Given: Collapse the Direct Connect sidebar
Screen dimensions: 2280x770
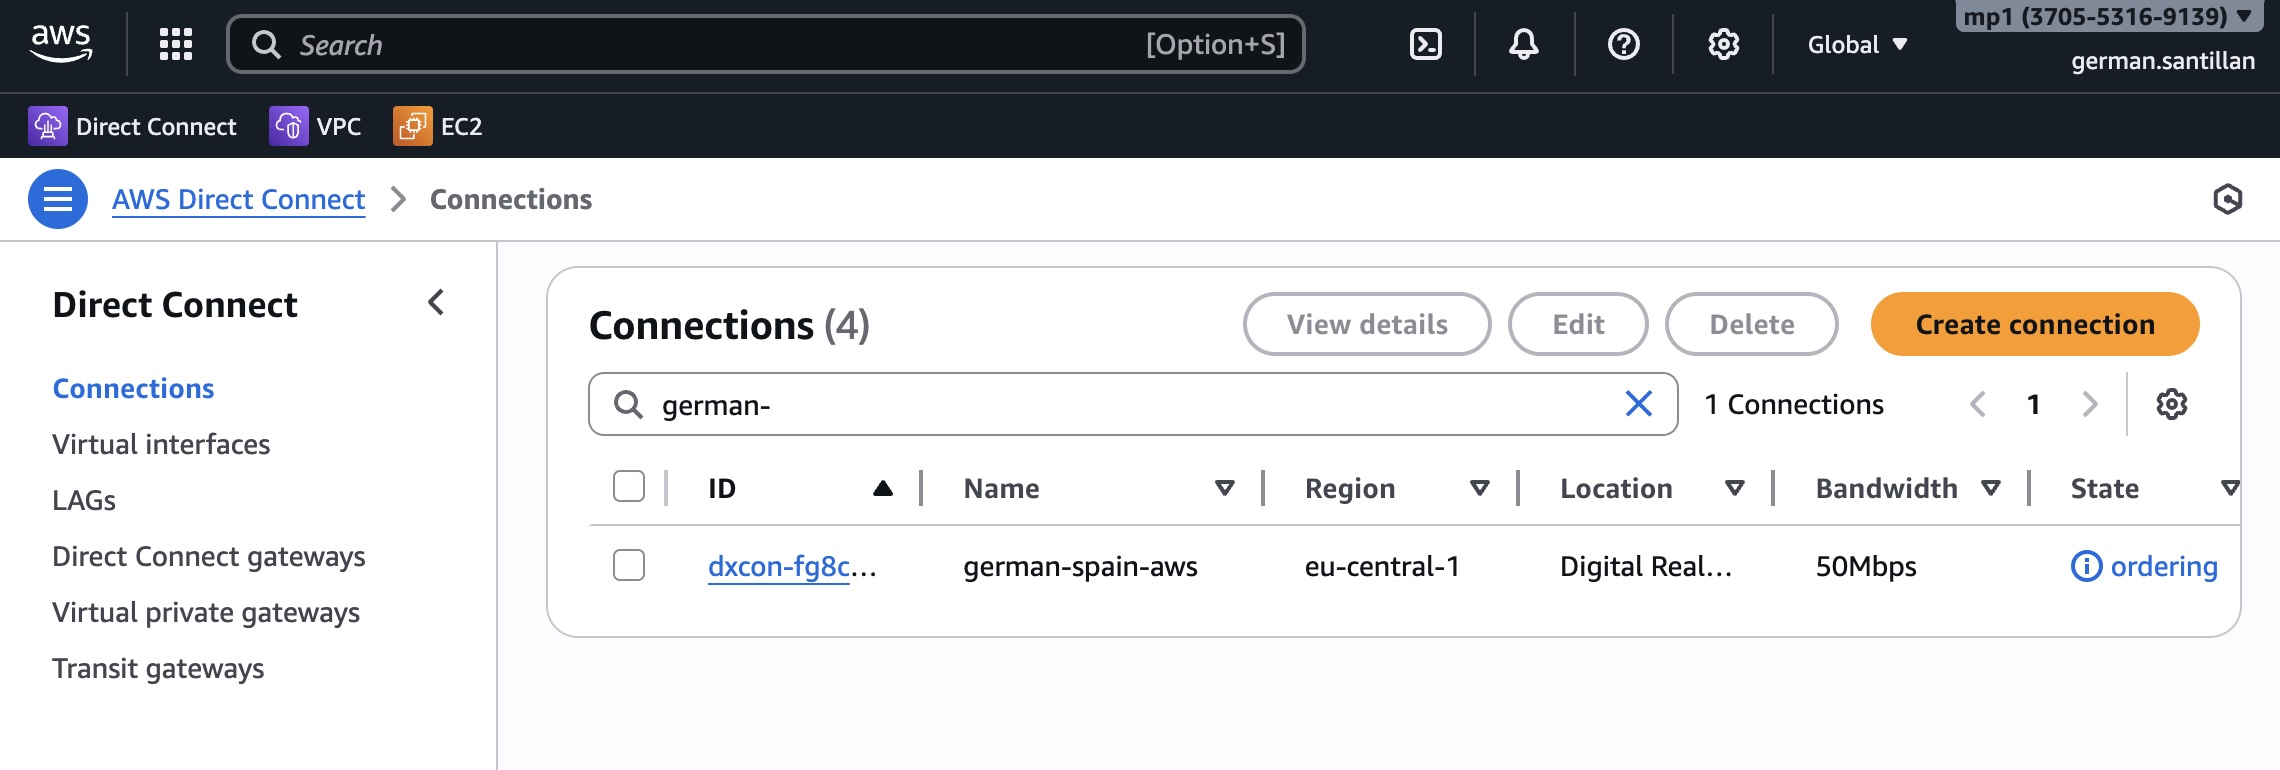Looking at the screenshot, I should [x=436, y=303].
